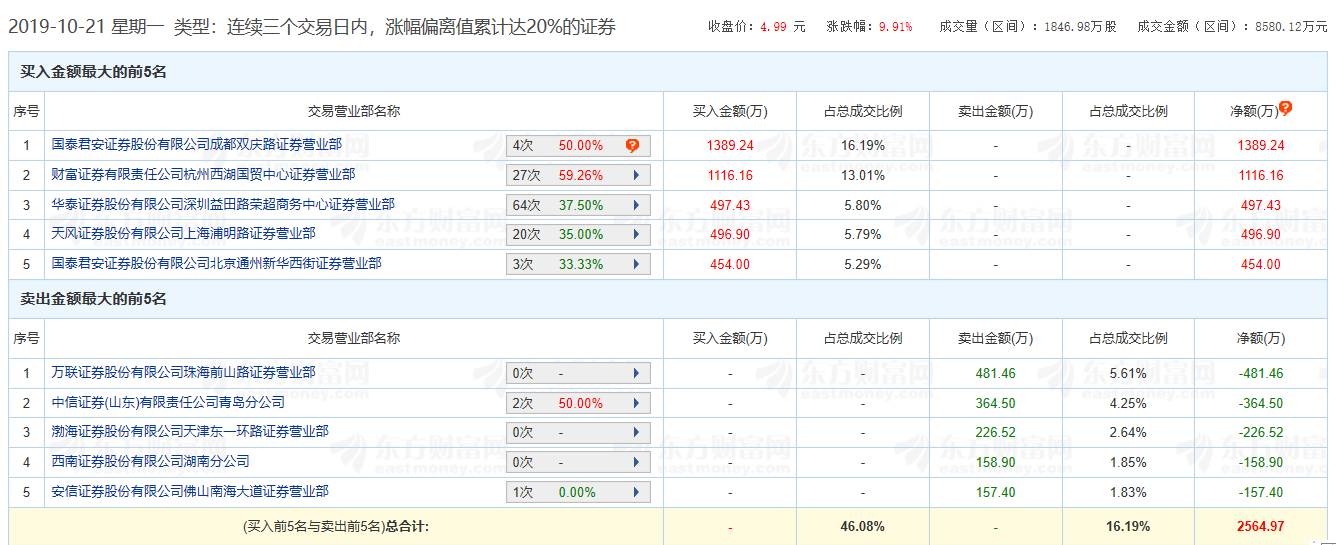The width and height of the screenshot is (1336, 545).
Task: Click the buy amount 1116.16 for 财富证券
Action: pos(730,175)
